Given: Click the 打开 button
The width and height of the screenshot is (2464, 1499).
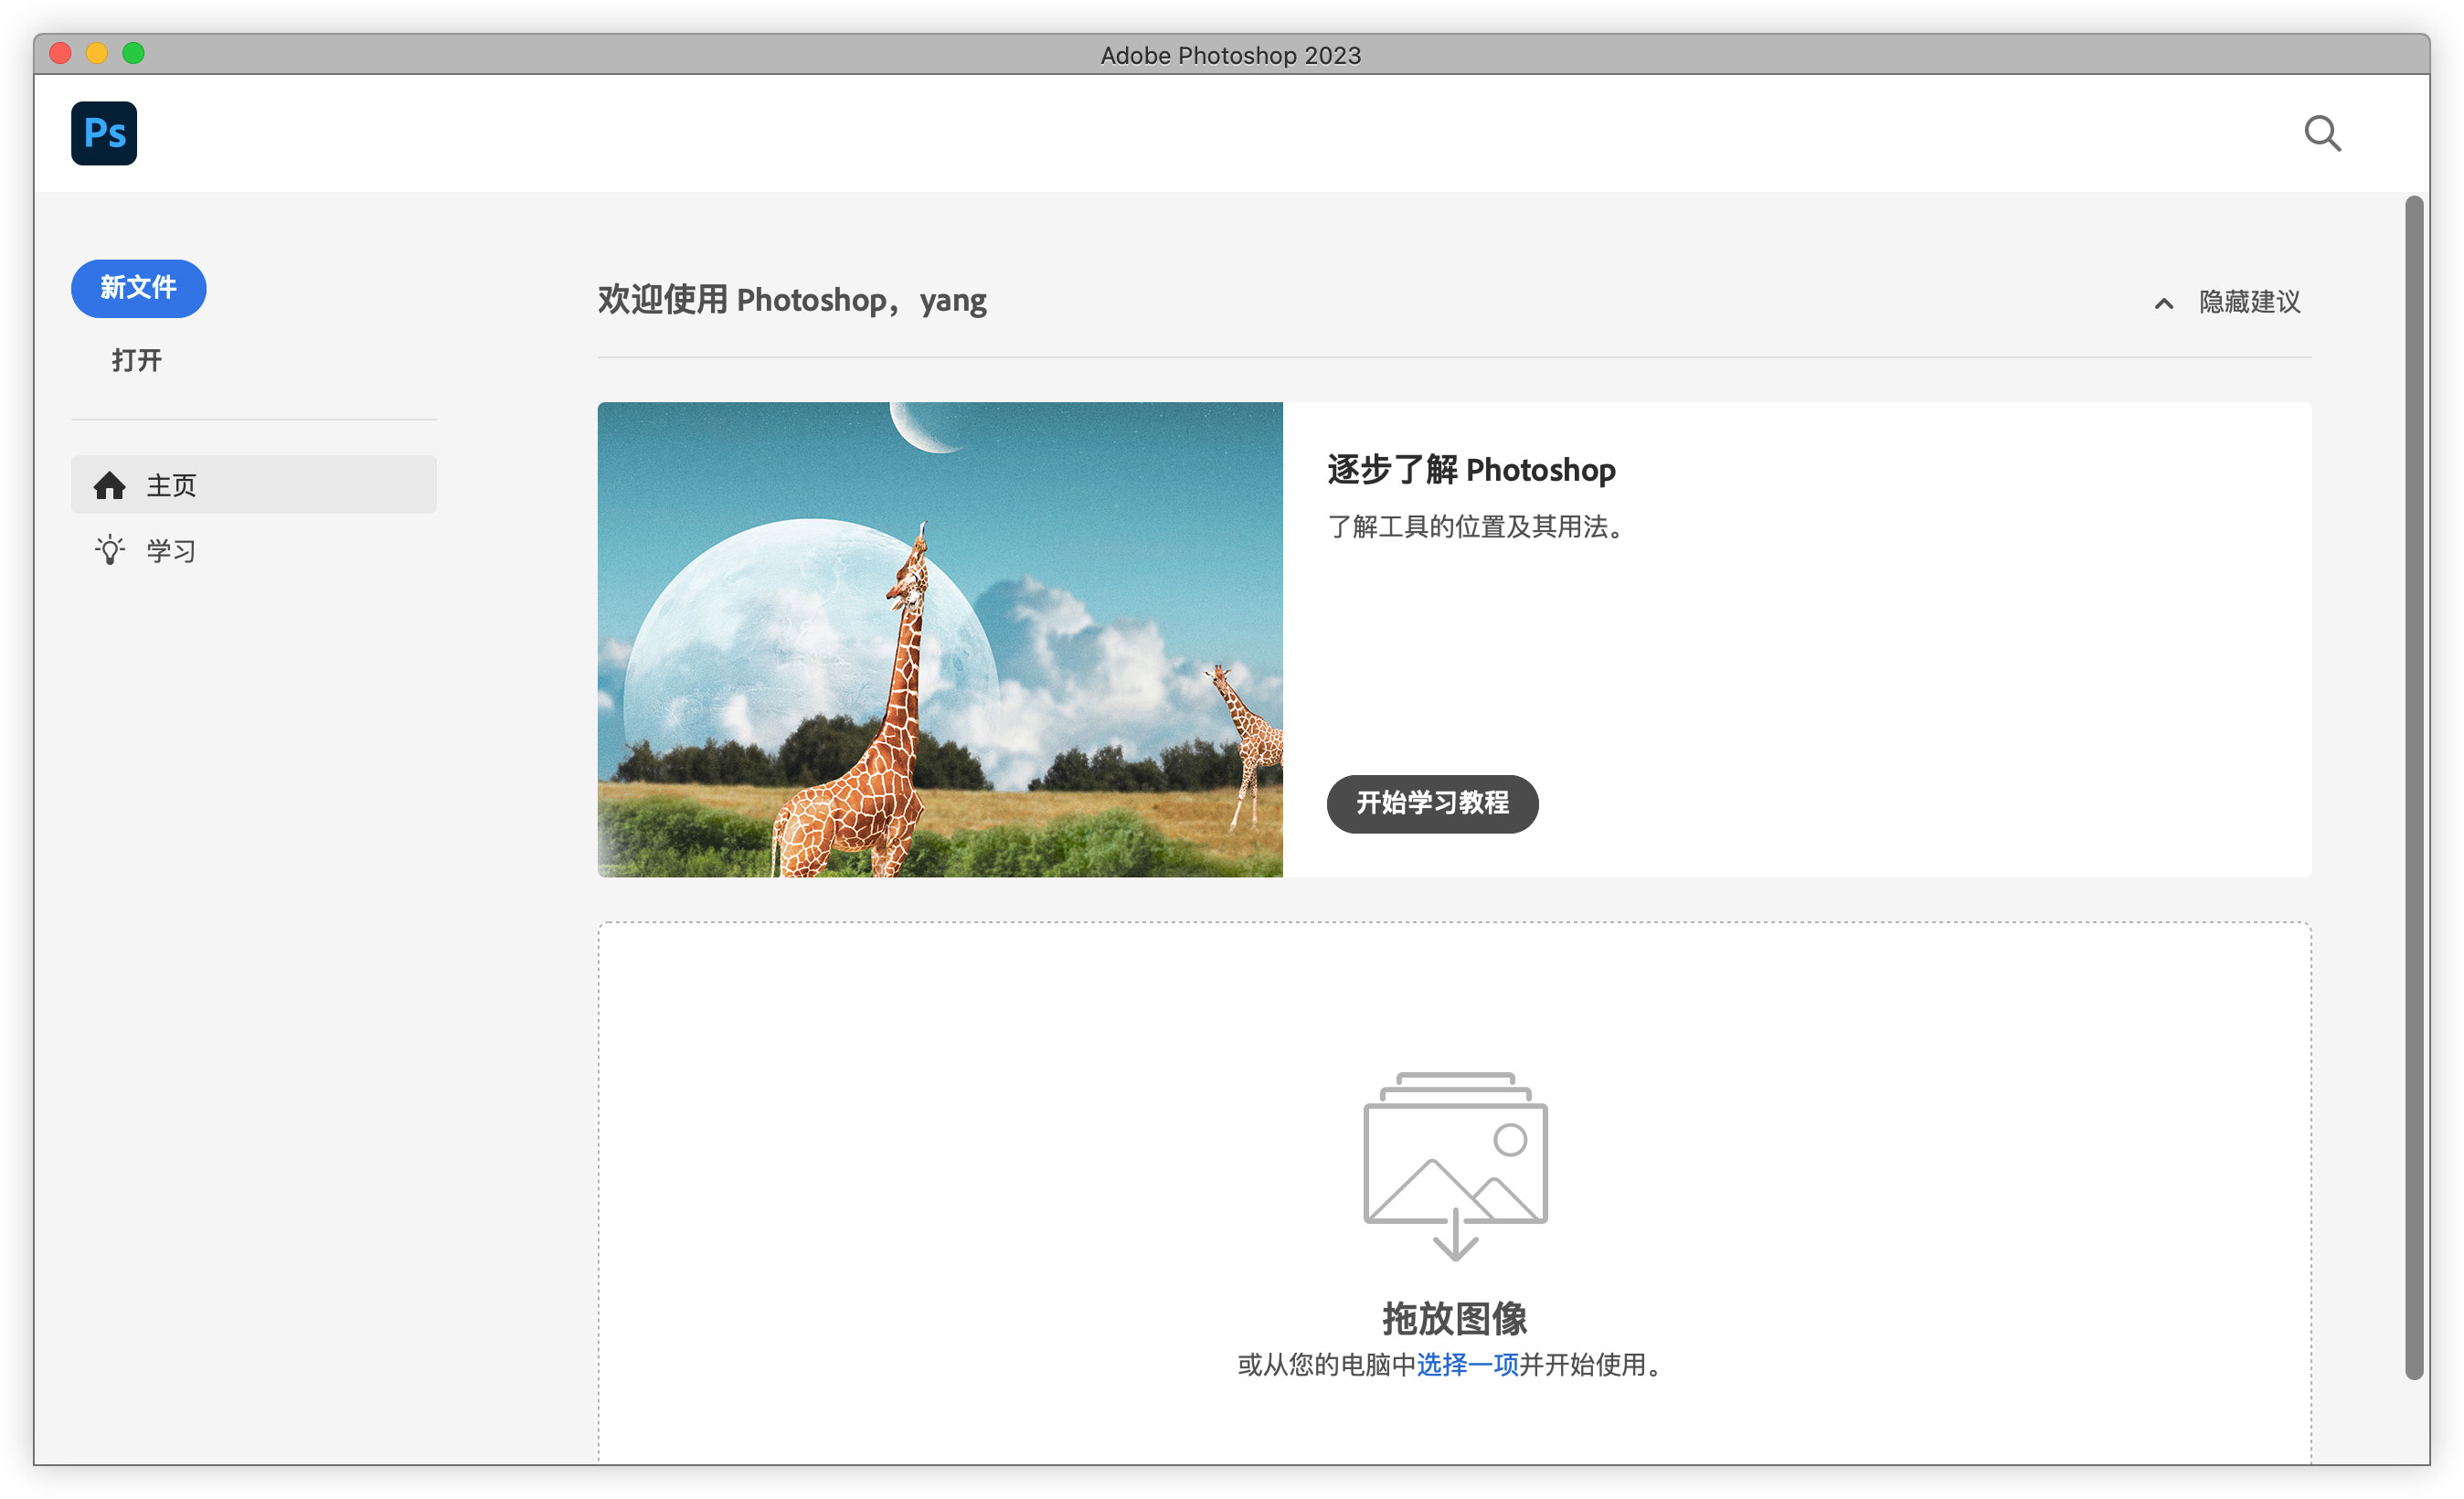Looking at the screenshot, I should (x=137, y=360).
